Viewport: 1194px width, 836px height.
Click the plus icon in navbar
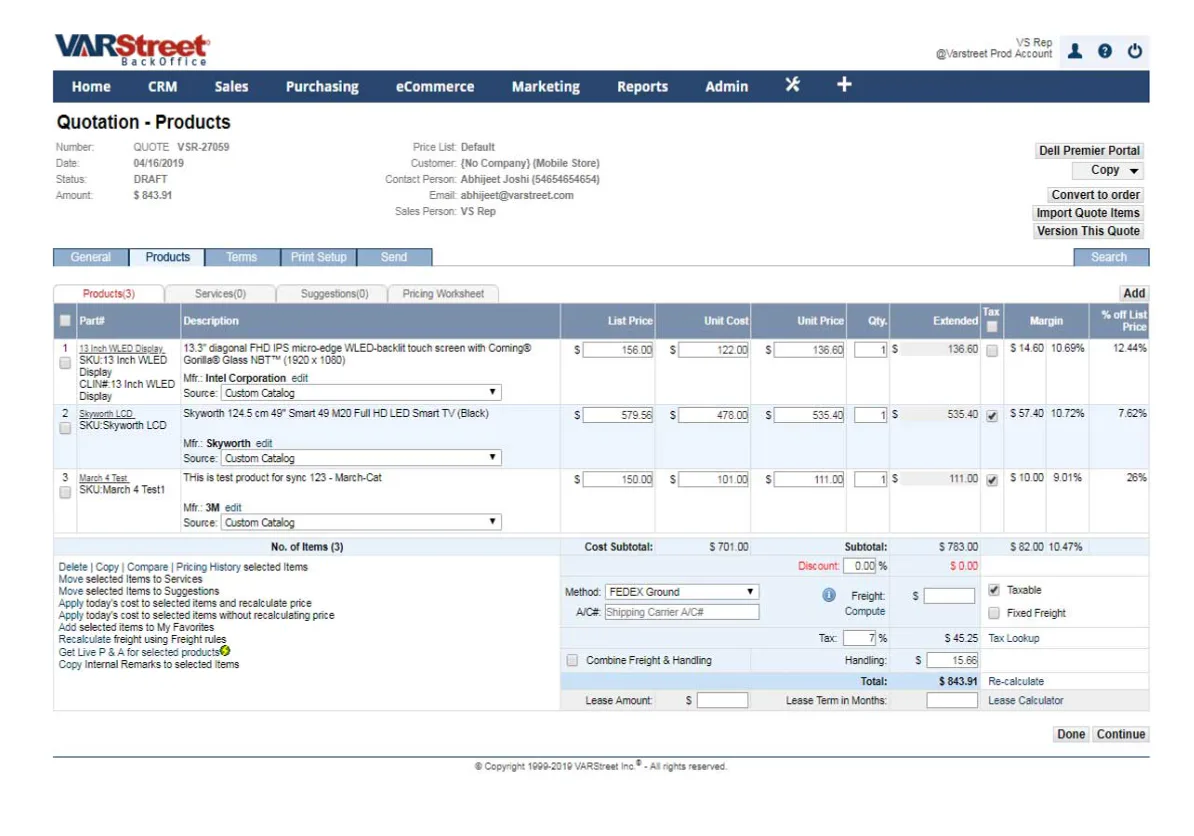coord(844,85)
